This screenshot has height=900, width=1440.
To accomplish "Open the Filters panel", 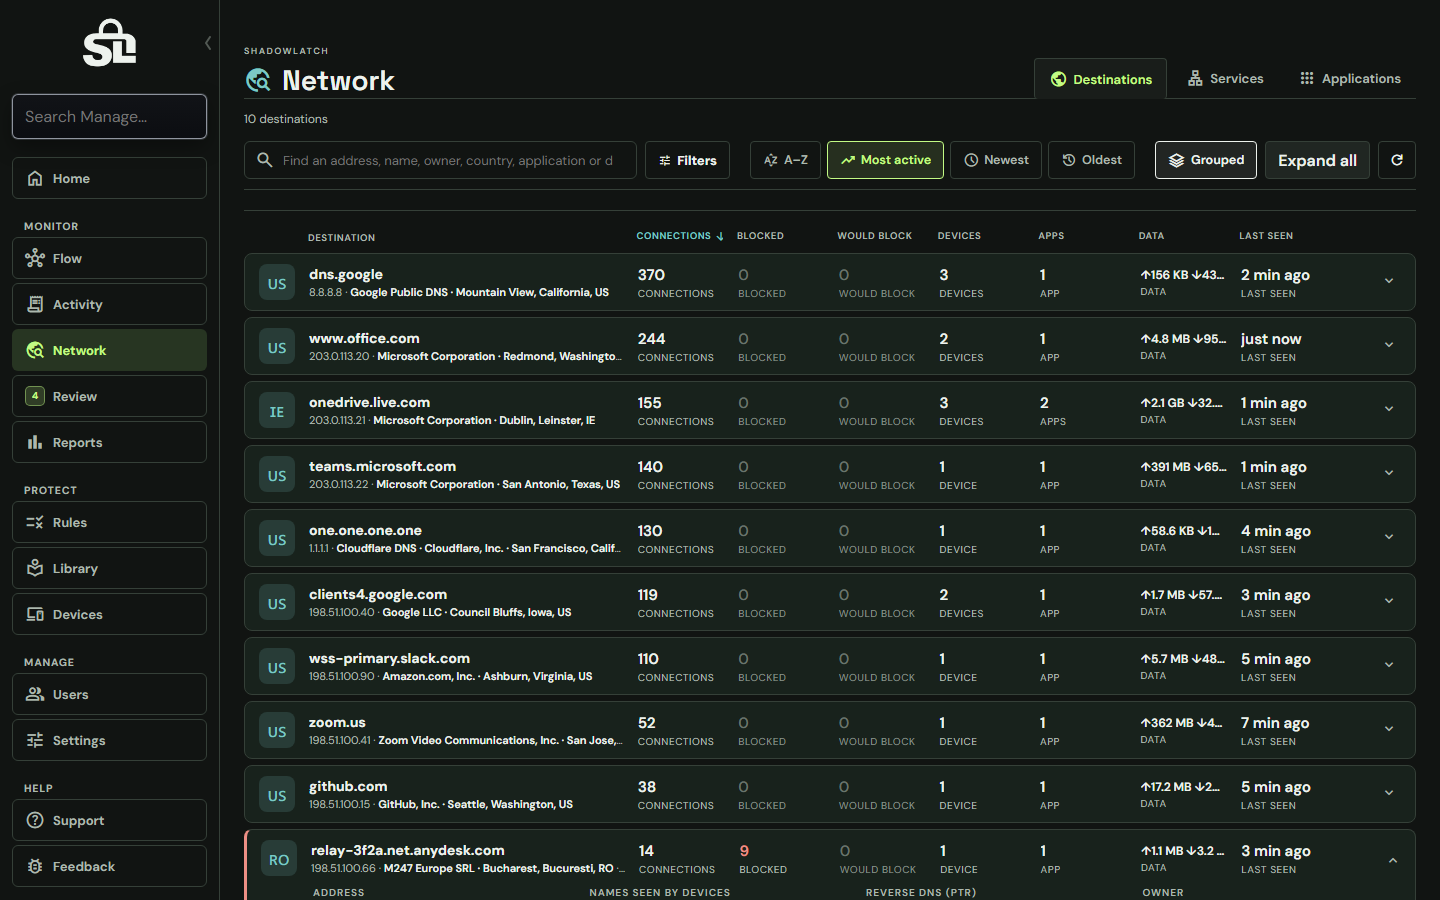I will tap(687, 160).
